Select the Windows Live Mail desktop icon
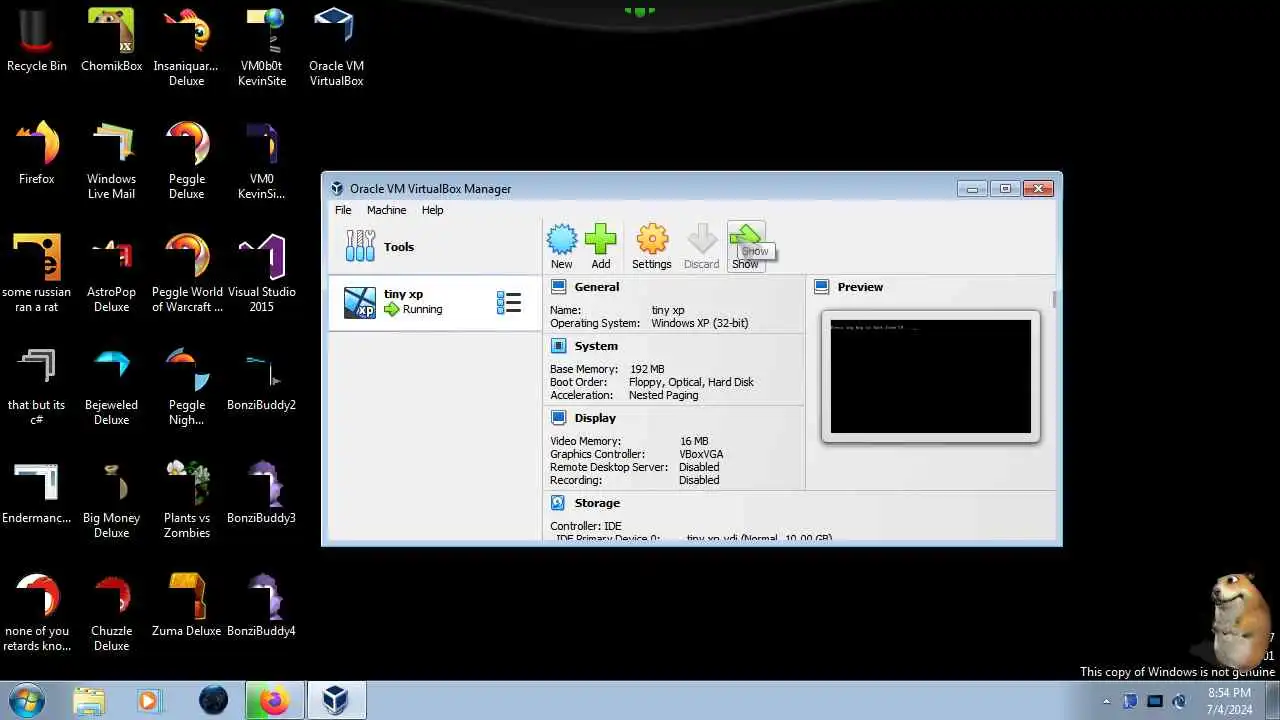The width and height of the screenshot is (1280, 720). 111,161
